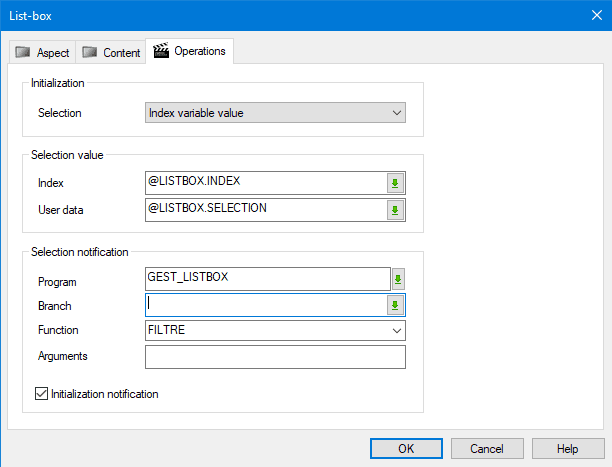Click the green arrow beside Program field
This screenshot has height=467, width=612.
coord(398,279)
